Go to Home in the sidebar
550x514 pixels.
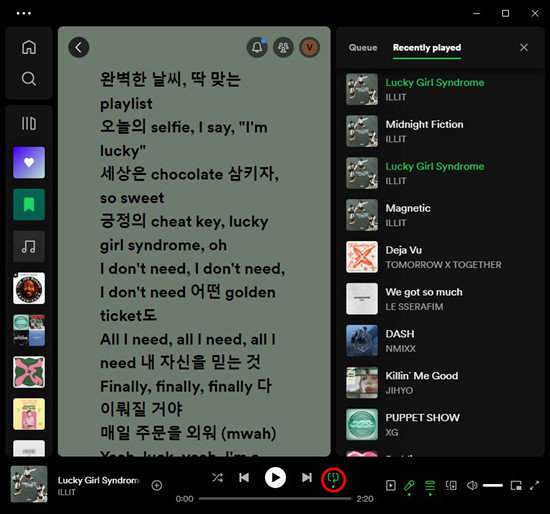[x=29, y=47]
